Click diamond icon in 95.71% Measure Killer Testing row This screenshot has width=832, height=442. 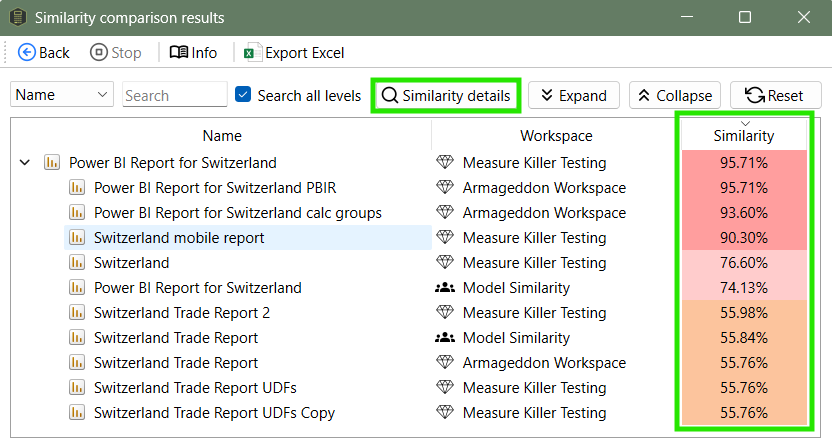point(445,162)
